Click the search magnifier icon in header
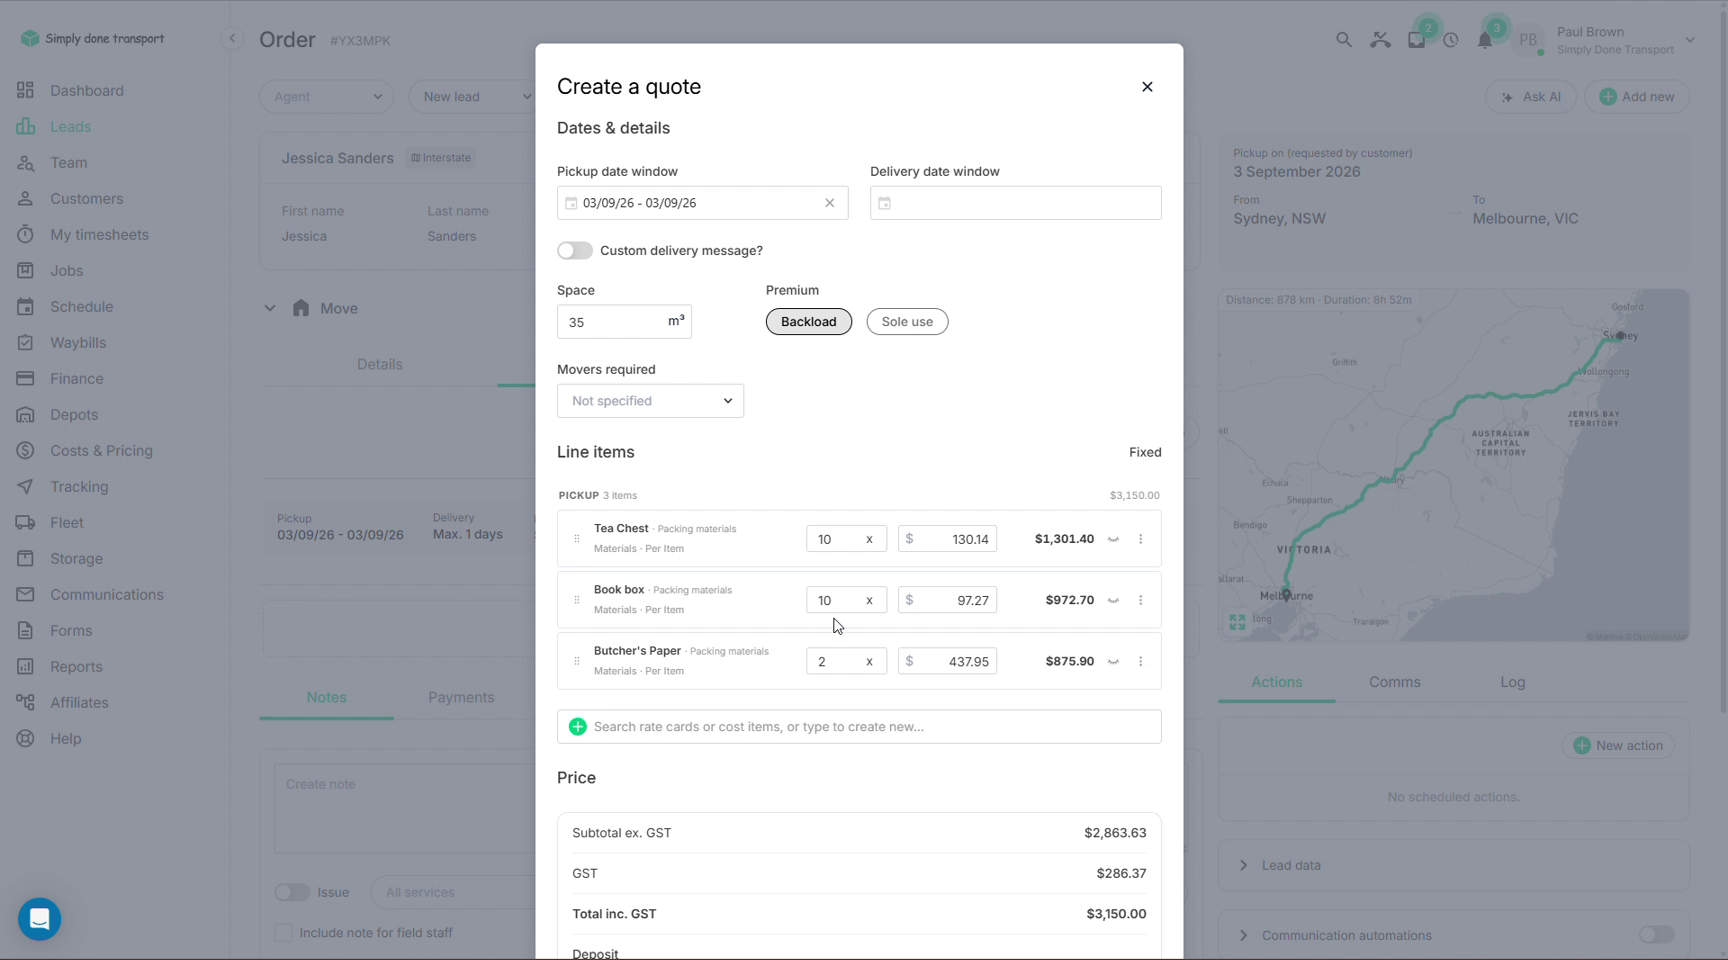 point(1343,40)
